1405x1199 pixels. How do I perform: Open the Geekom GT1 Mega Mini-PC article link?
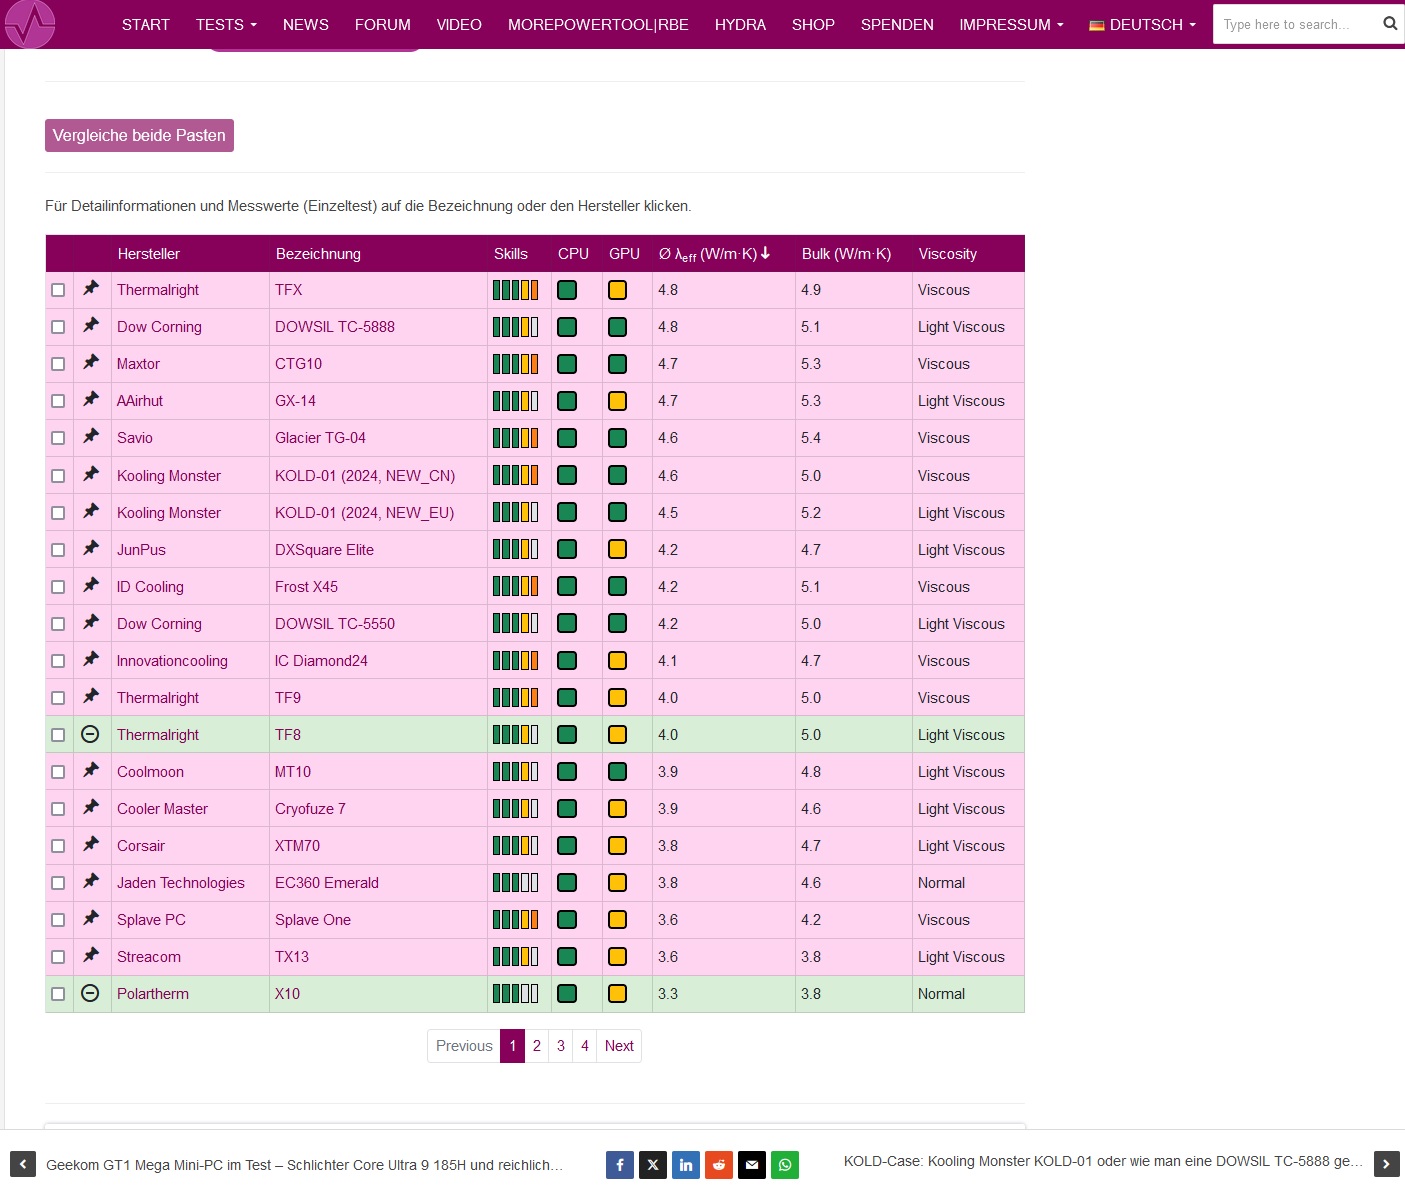pyautogui.click(x=305, y=1165)
